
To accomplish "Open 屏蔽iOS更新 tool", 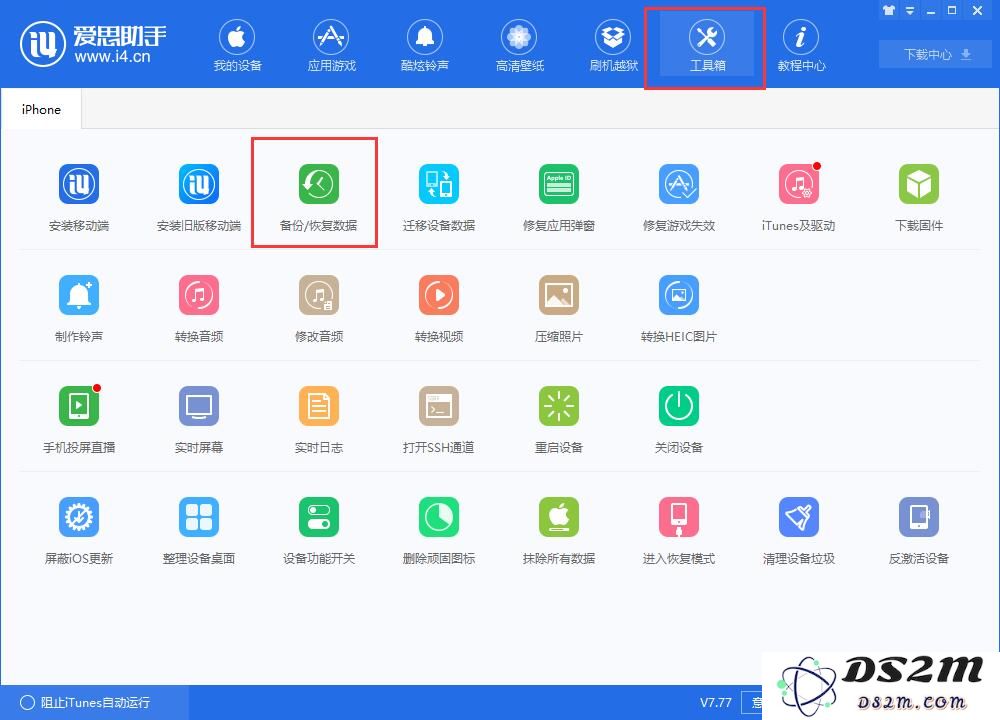I will [x=79, y=531].
